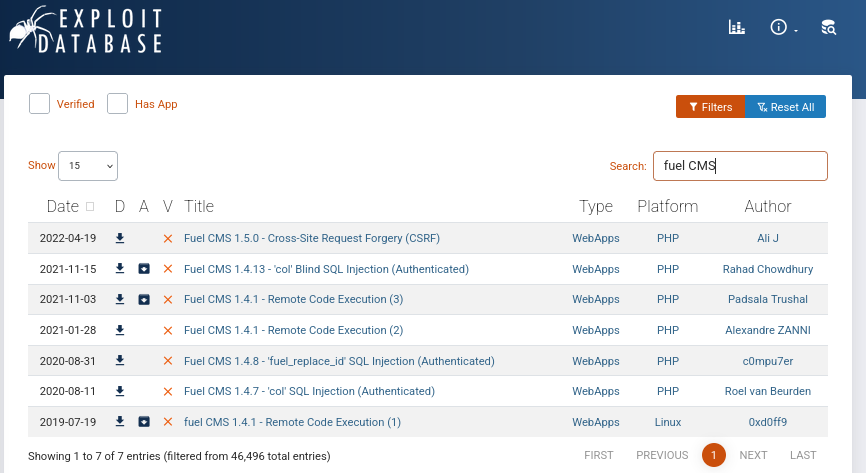Download vulnerable app for Remote Code Execution (3)
The height and width of the screenshot is (473, 866).
tap(144, 299)
